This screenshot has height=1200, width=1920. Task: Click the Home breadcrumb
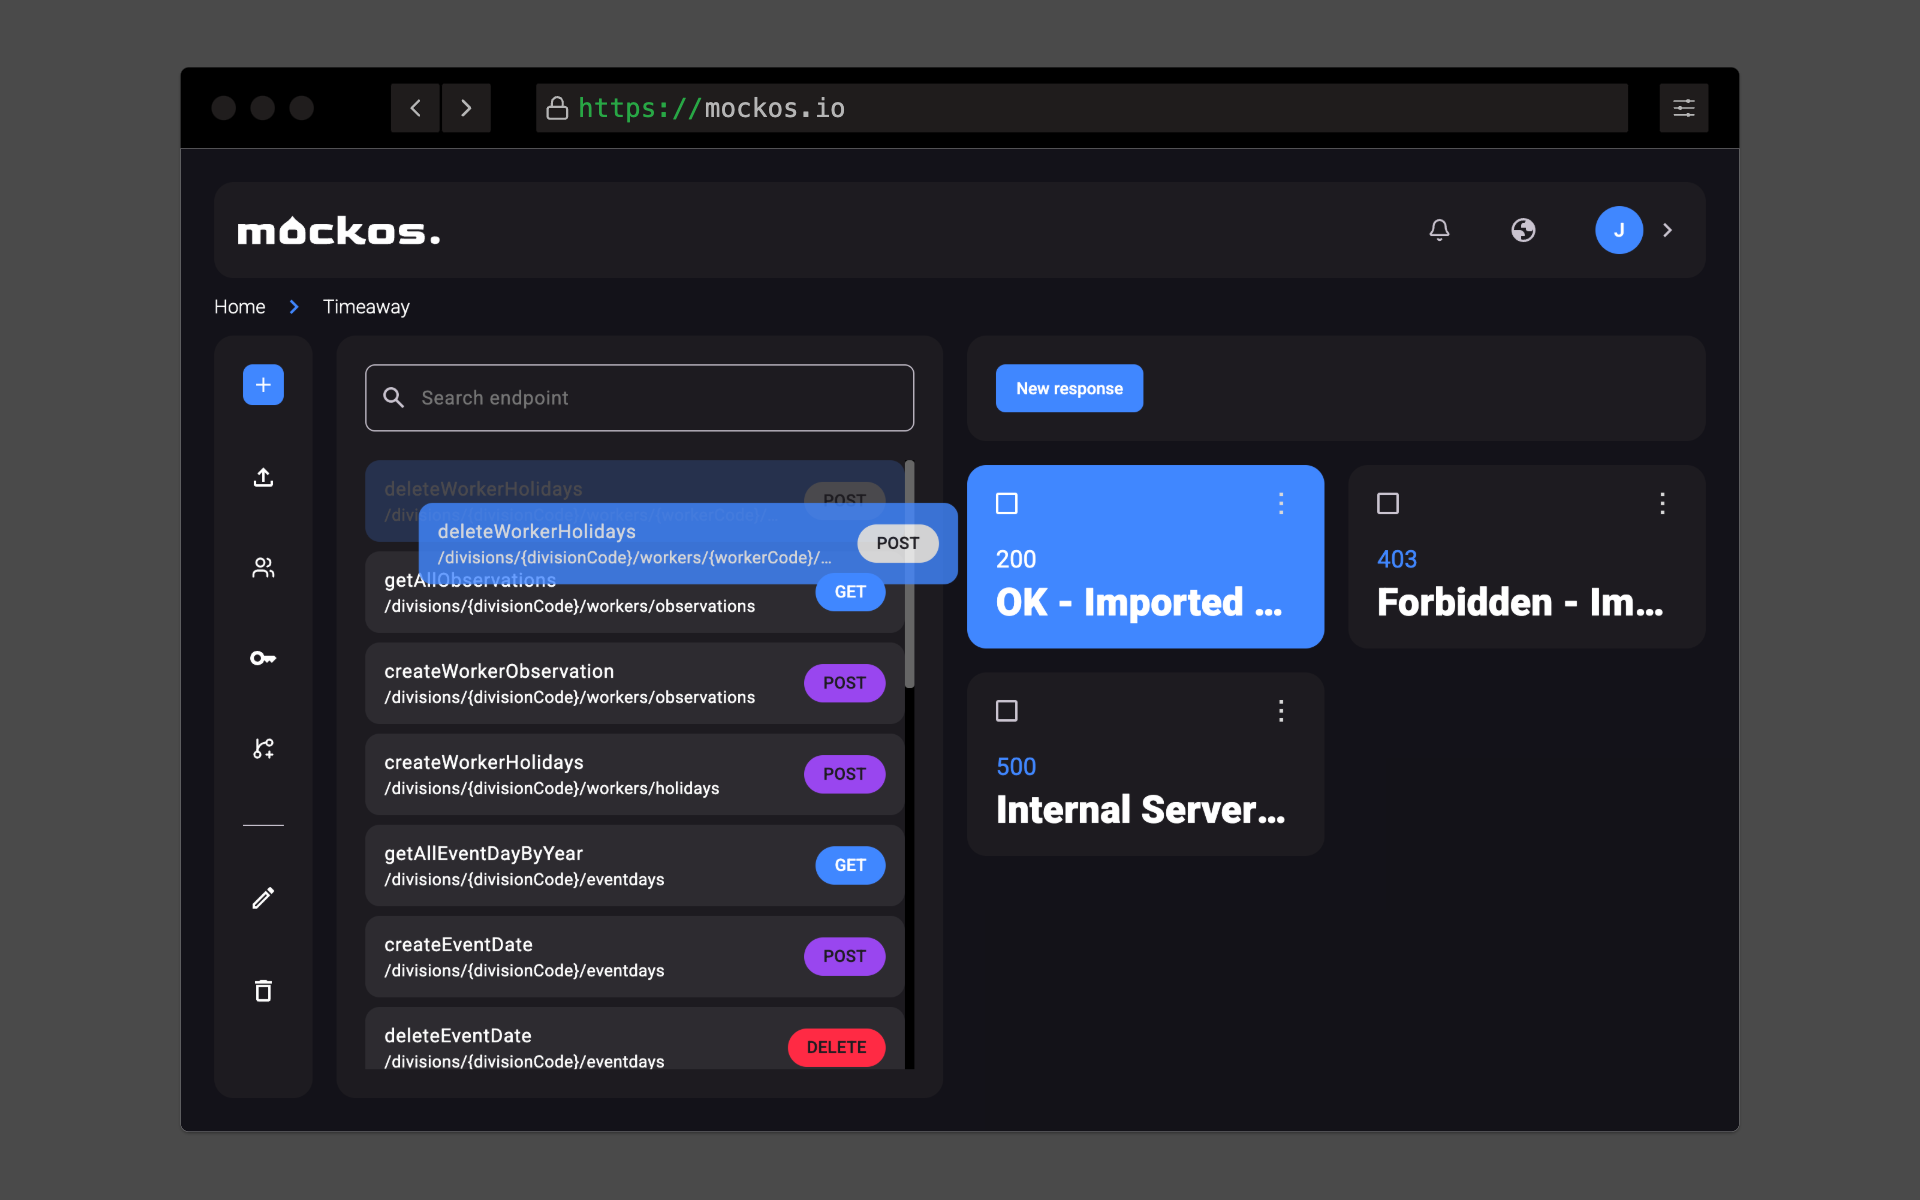pos(240,307)
